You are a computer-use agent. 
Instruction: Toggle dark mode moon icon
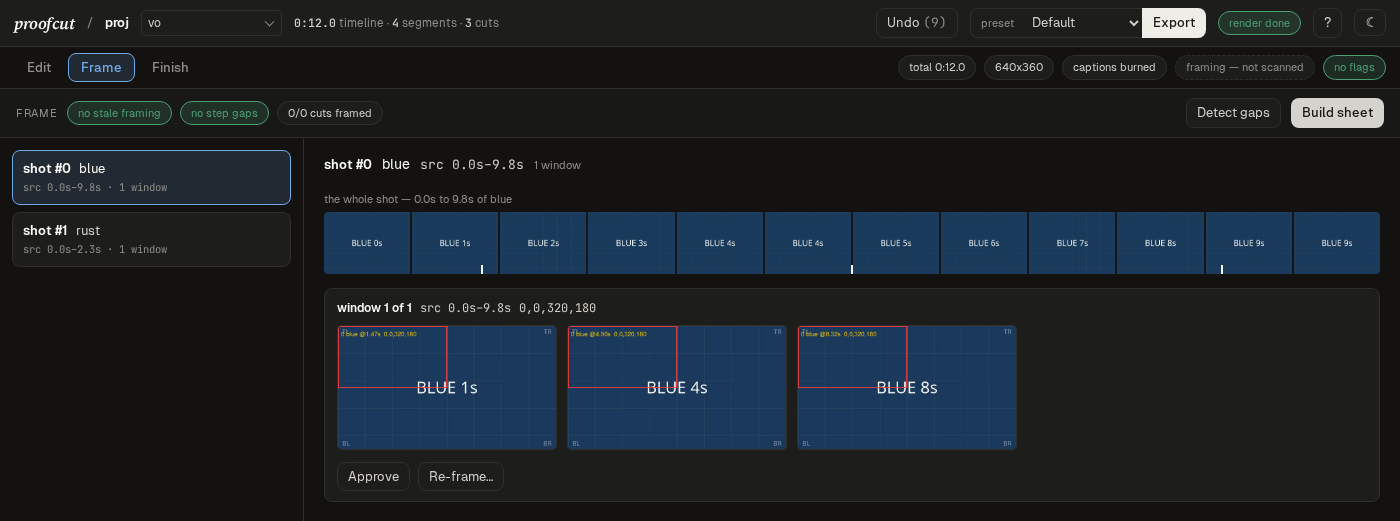pyautogui.click(x=1370, y=23)
